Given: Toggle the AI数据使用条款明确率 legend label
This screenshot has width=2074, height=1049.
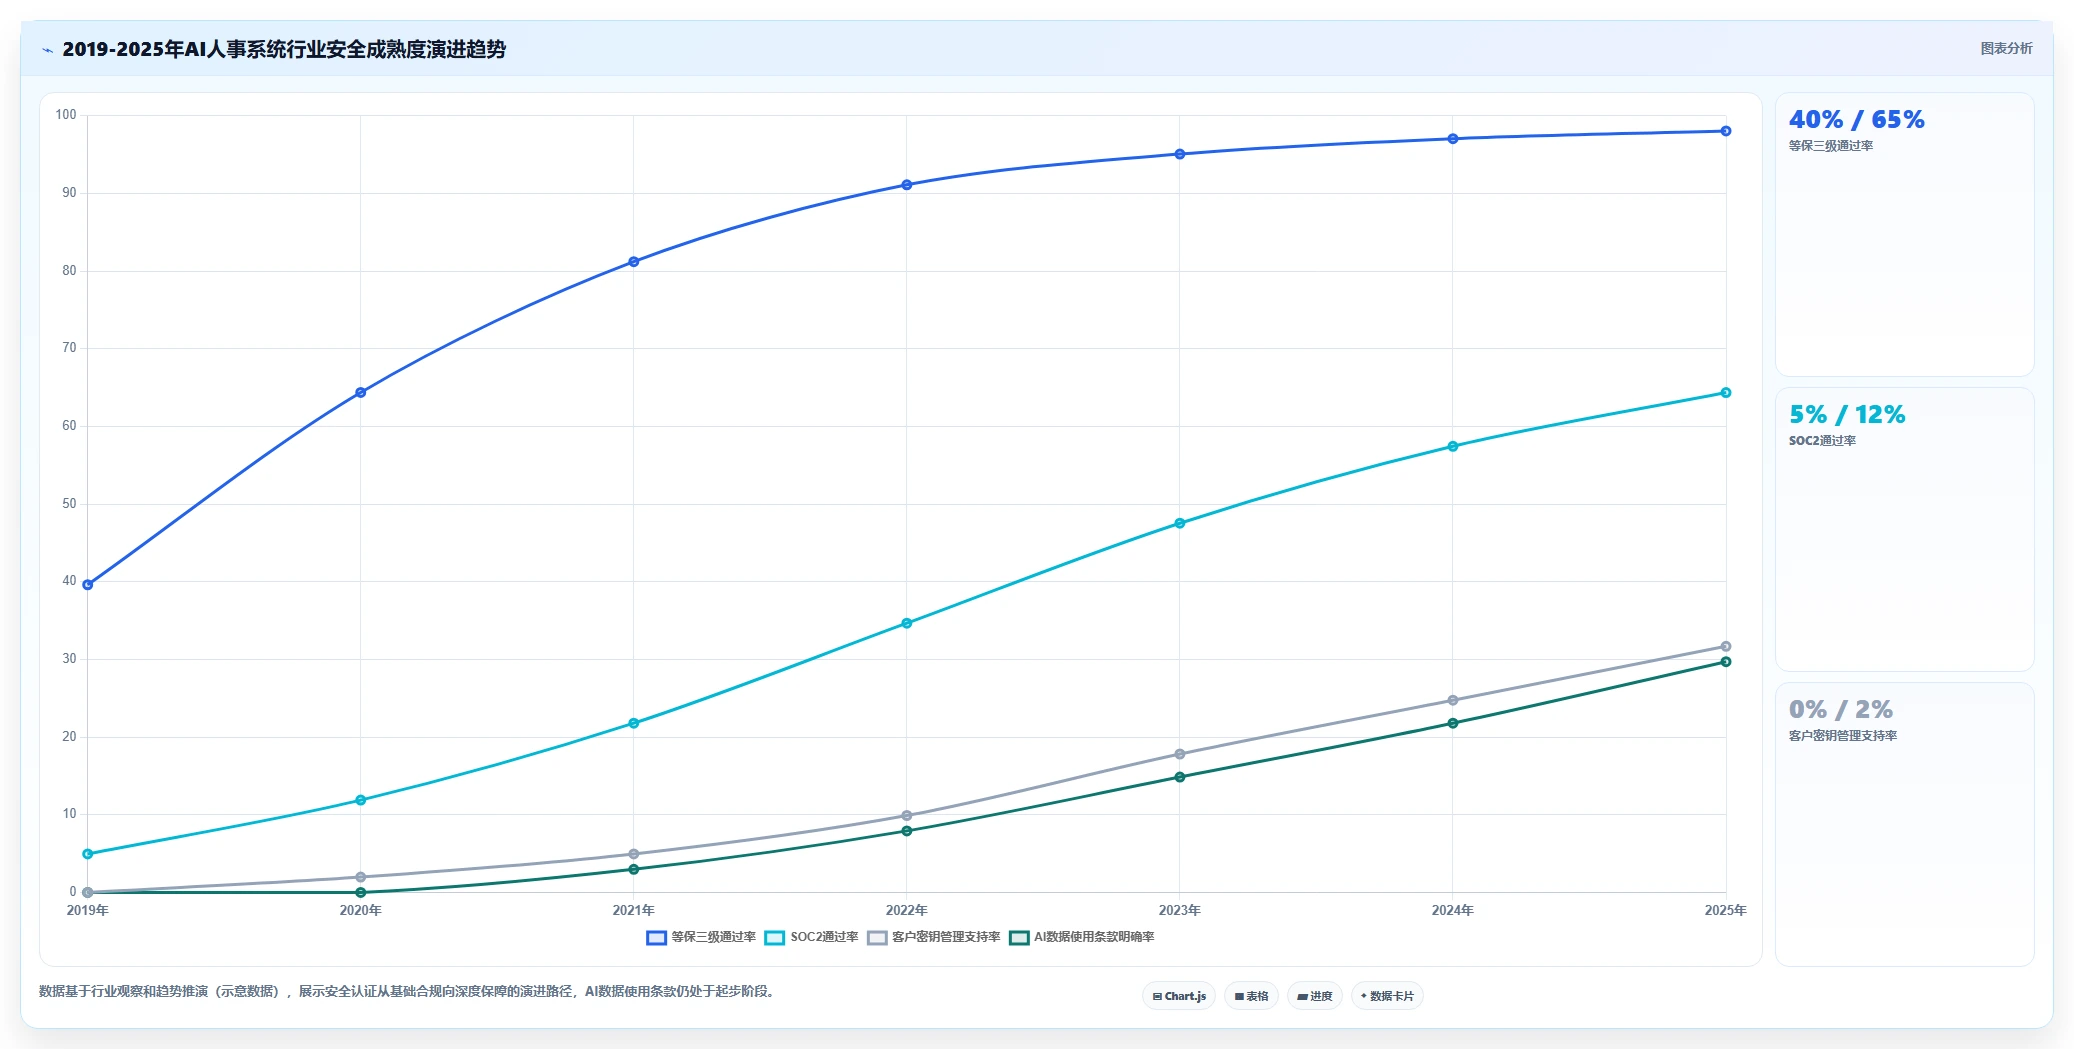Looking at the screenshot, I should (1094, 937).
